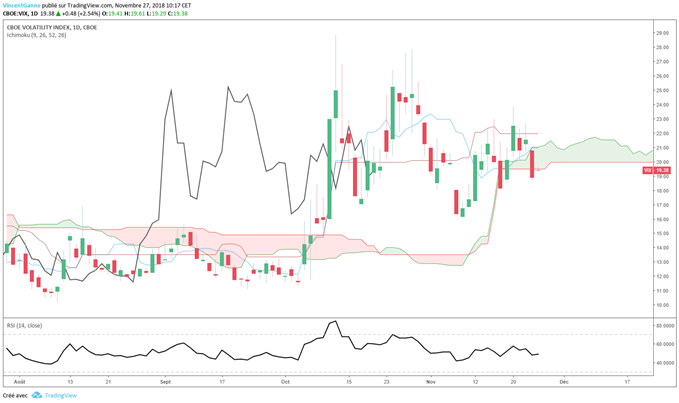Click the 25.00 price axis label
Viewport: 679px width, 403px height.
point(663,90)
